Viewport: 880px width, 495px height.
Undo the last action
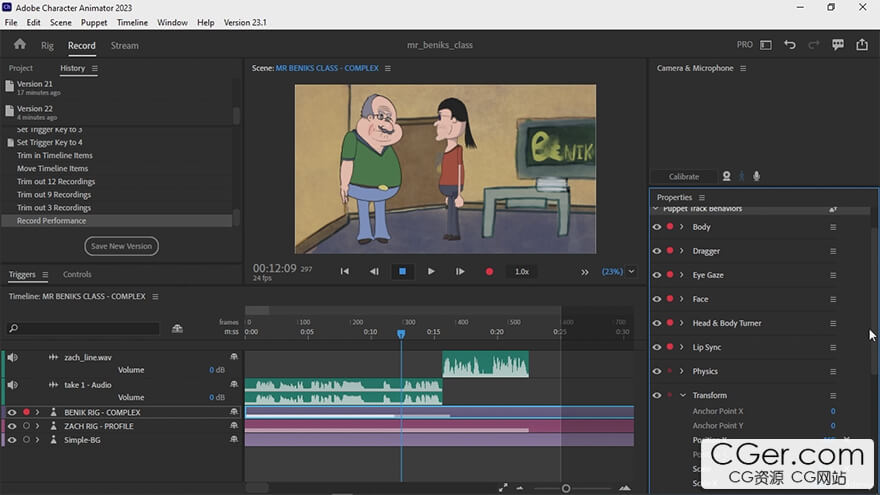coord(790,45)
